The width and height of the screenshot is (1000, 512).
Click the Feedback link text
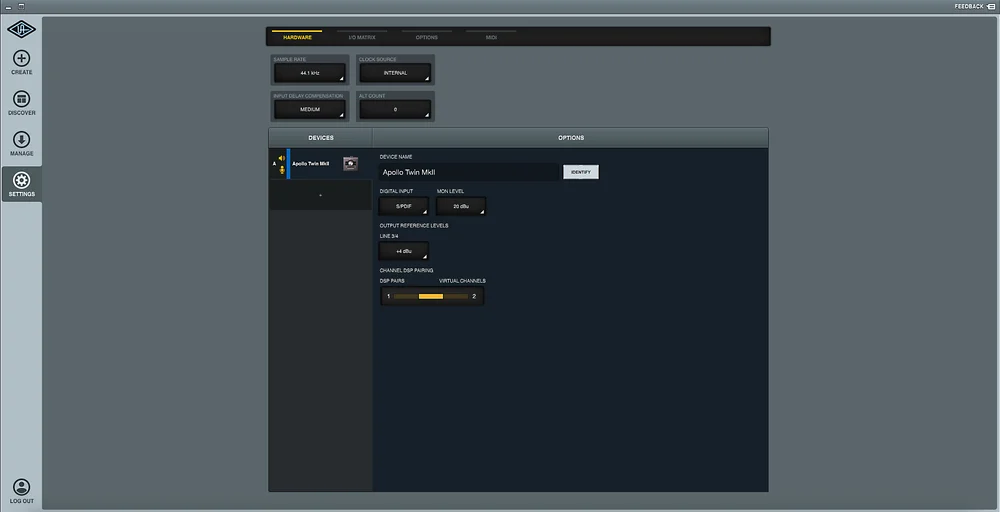[x=969, y=6]
